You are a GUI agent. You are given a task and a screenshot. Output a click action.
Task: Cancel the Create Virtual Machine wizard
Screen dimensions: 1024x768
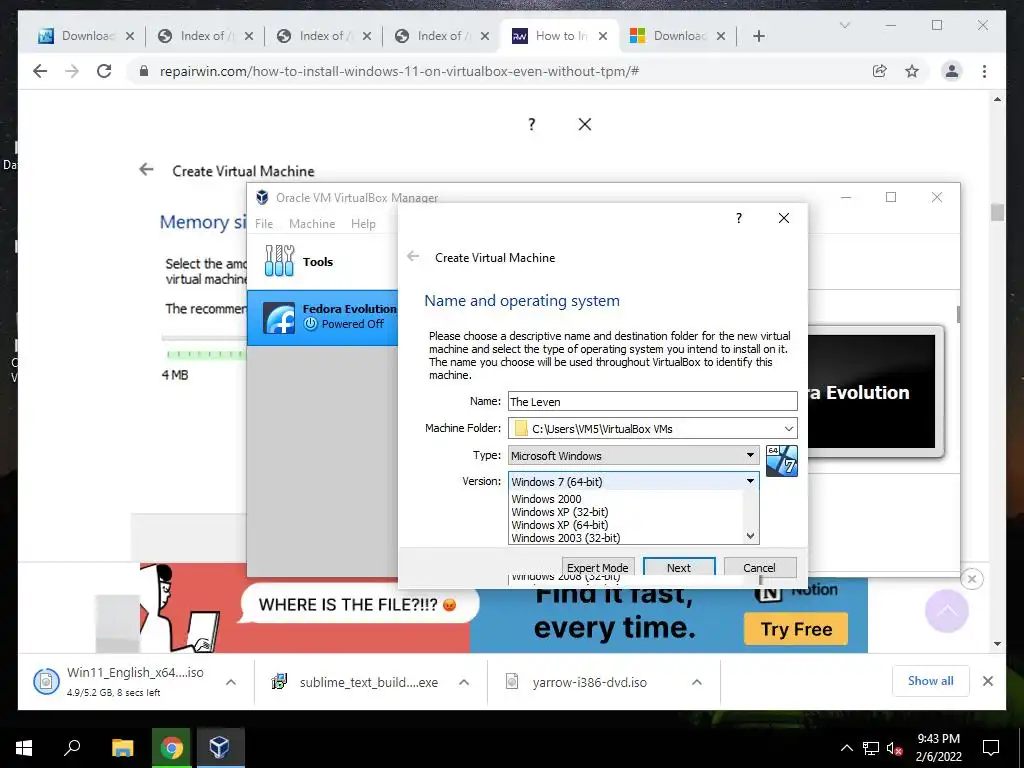click(759, 568)
